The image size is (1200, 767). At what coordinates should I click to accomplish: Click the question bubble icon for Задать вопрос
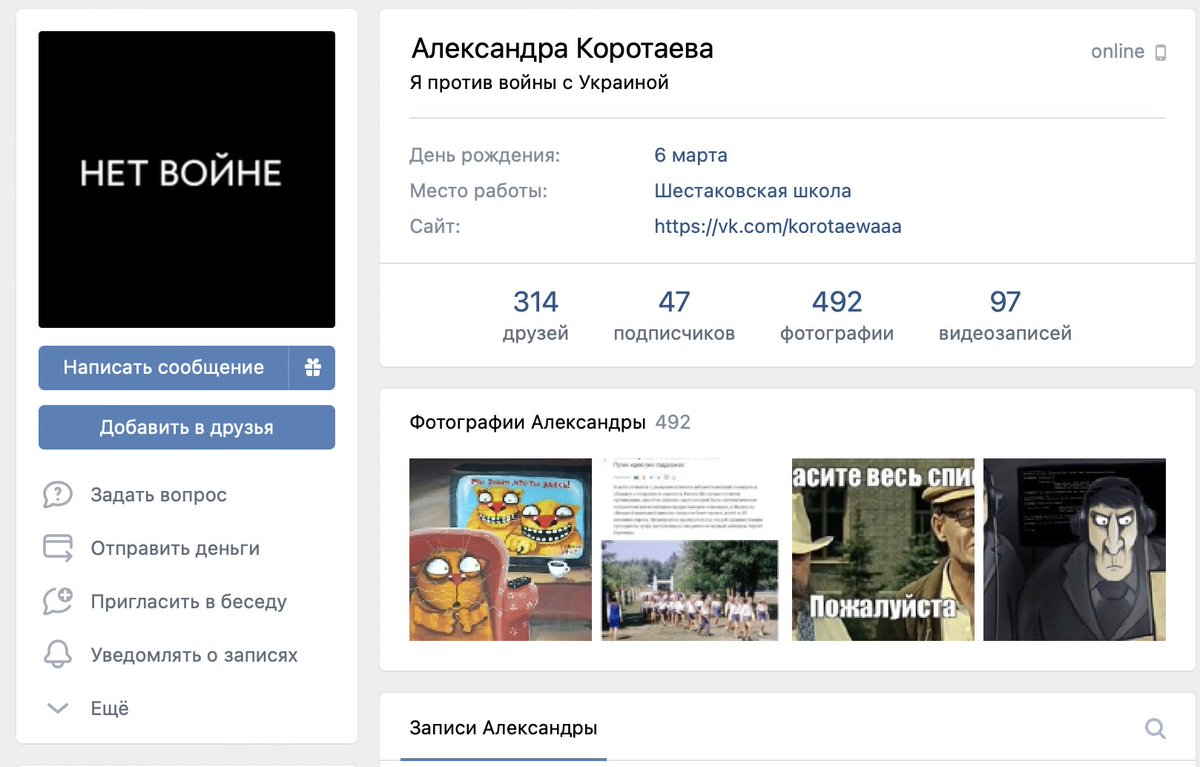click(58, 495)
